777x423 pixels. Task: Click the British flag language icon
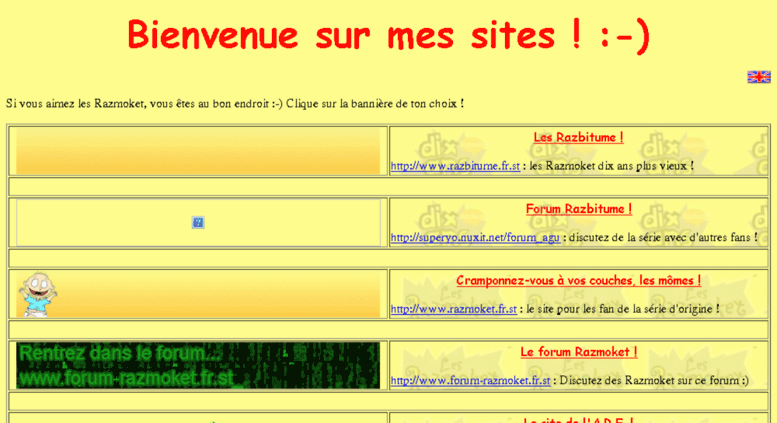point(759,77)
